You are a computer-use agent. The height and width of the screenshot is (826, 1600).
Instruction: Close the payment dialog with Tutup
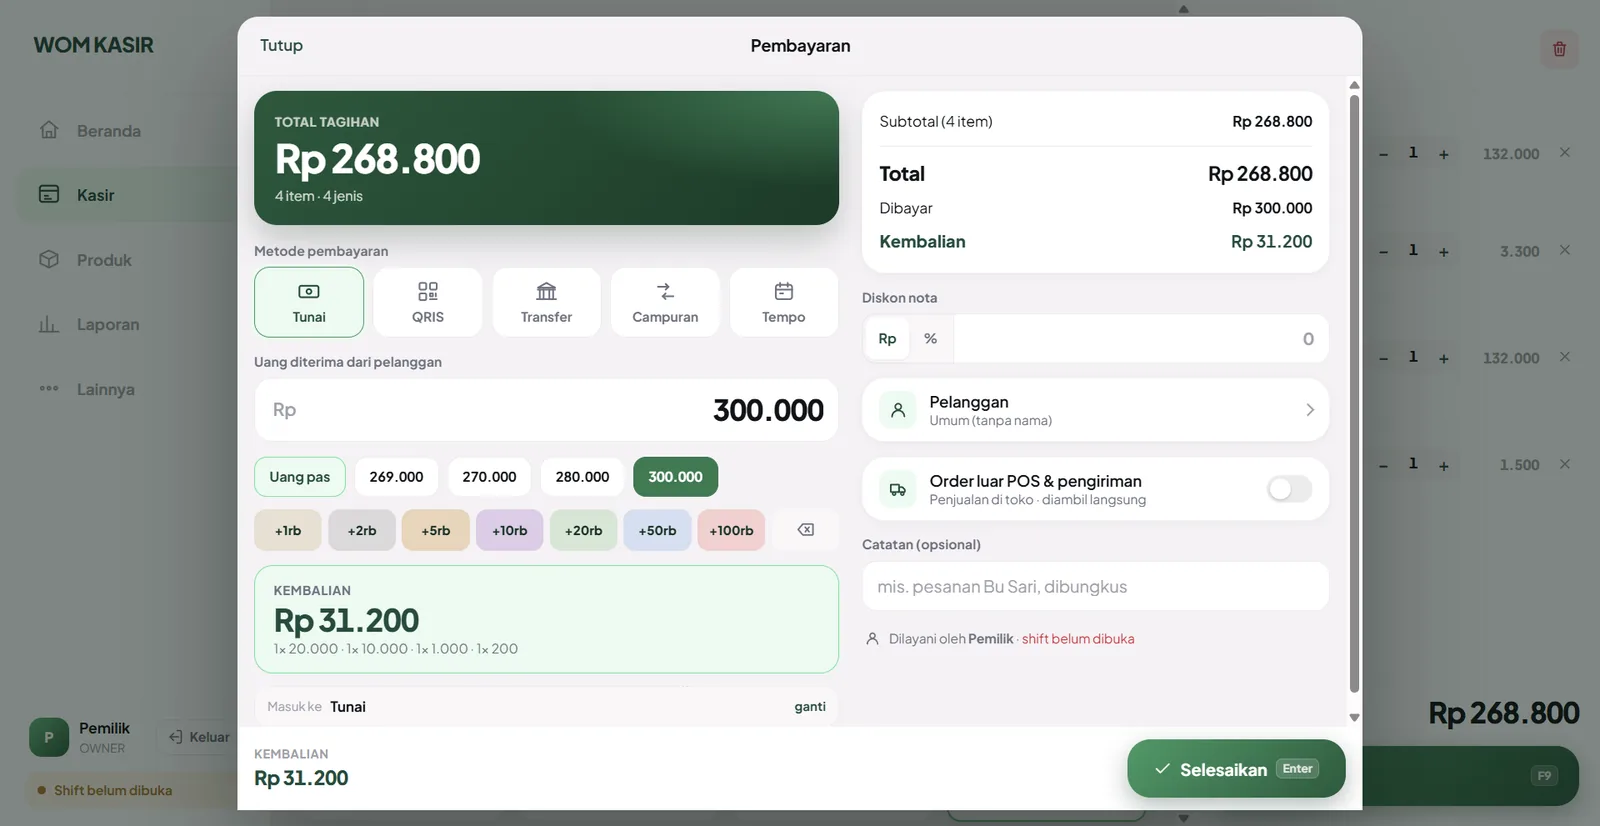click(x=281, y=45)
